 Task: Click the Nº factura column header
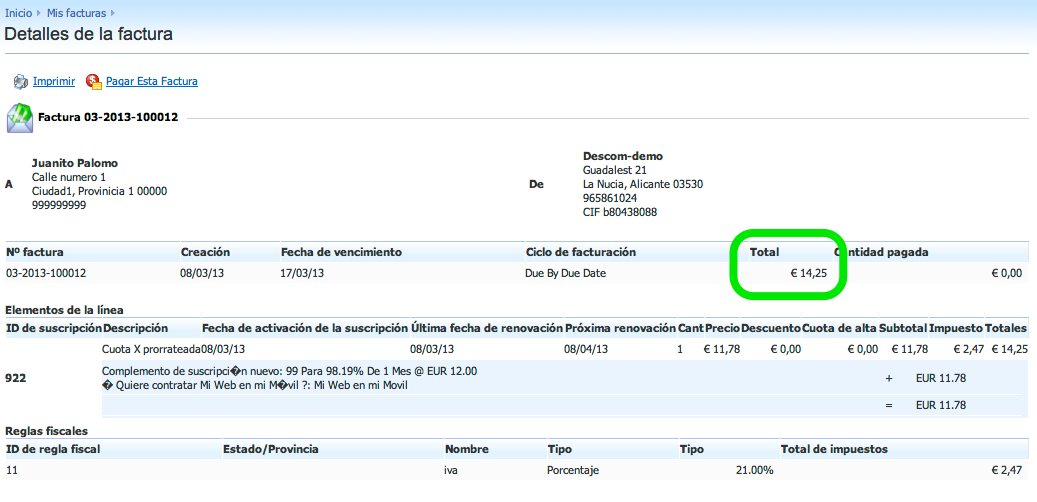pyautogui.click(x=35, y=252)
